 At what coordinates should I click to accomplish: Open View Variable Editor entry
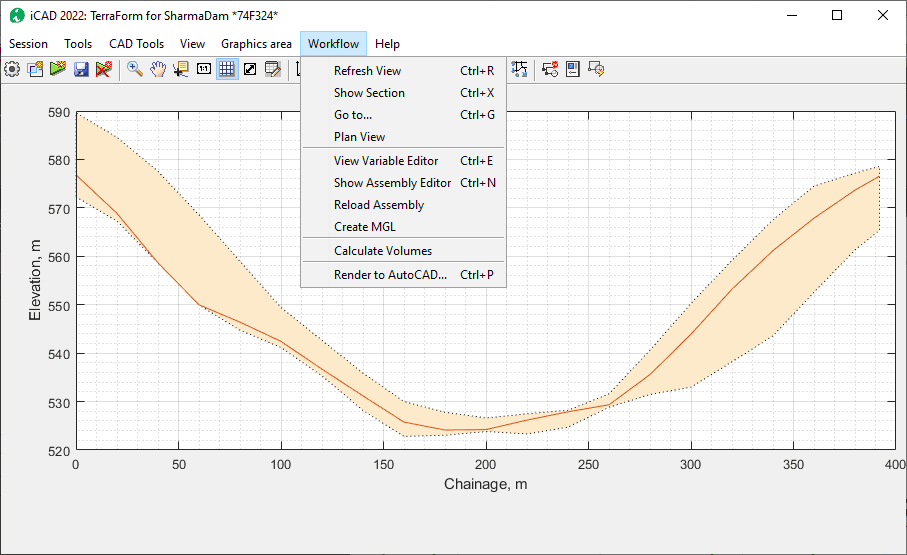(x=403, y=161)
